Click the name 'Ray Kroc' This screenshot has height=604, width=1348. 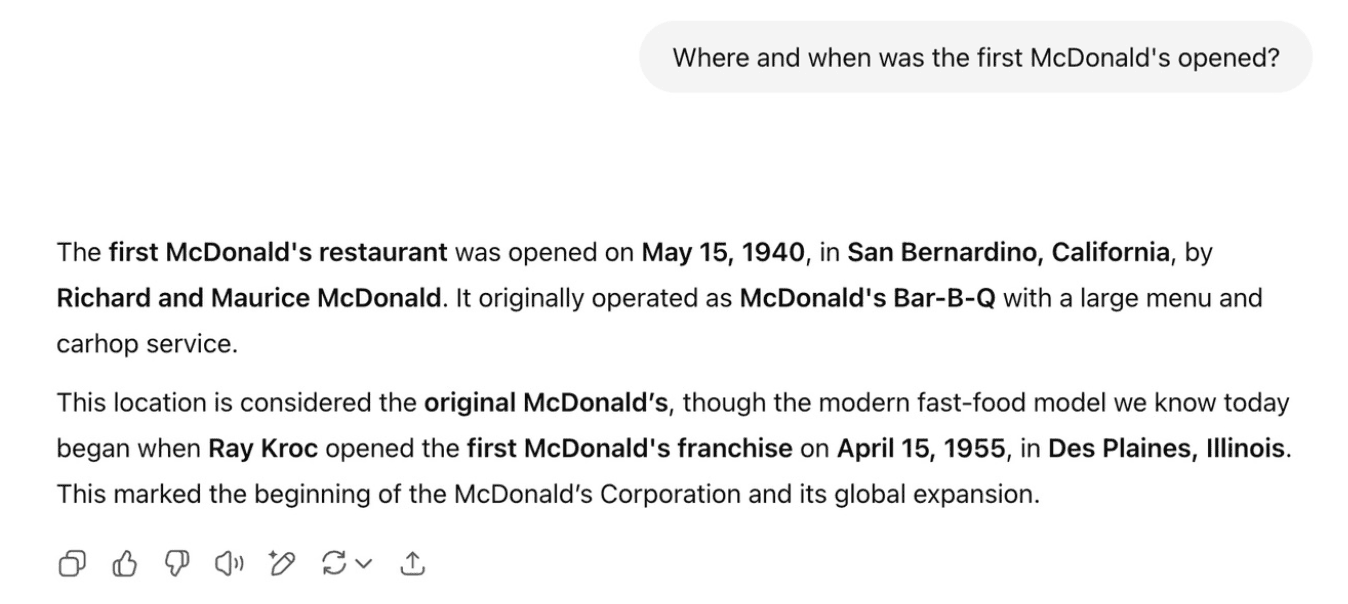click(263, 448)
